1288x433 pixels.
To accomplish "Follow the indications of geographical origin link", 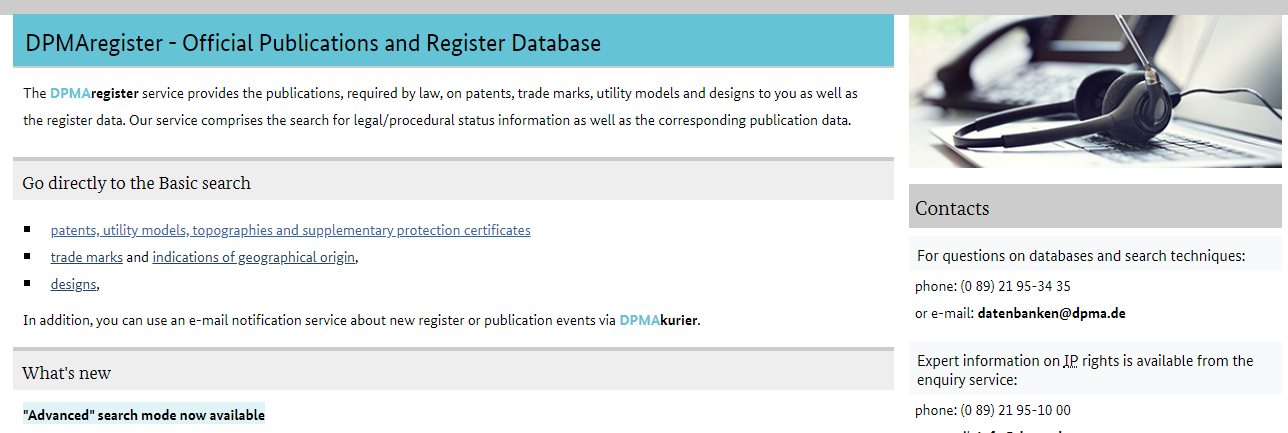I will pos(253,257).
